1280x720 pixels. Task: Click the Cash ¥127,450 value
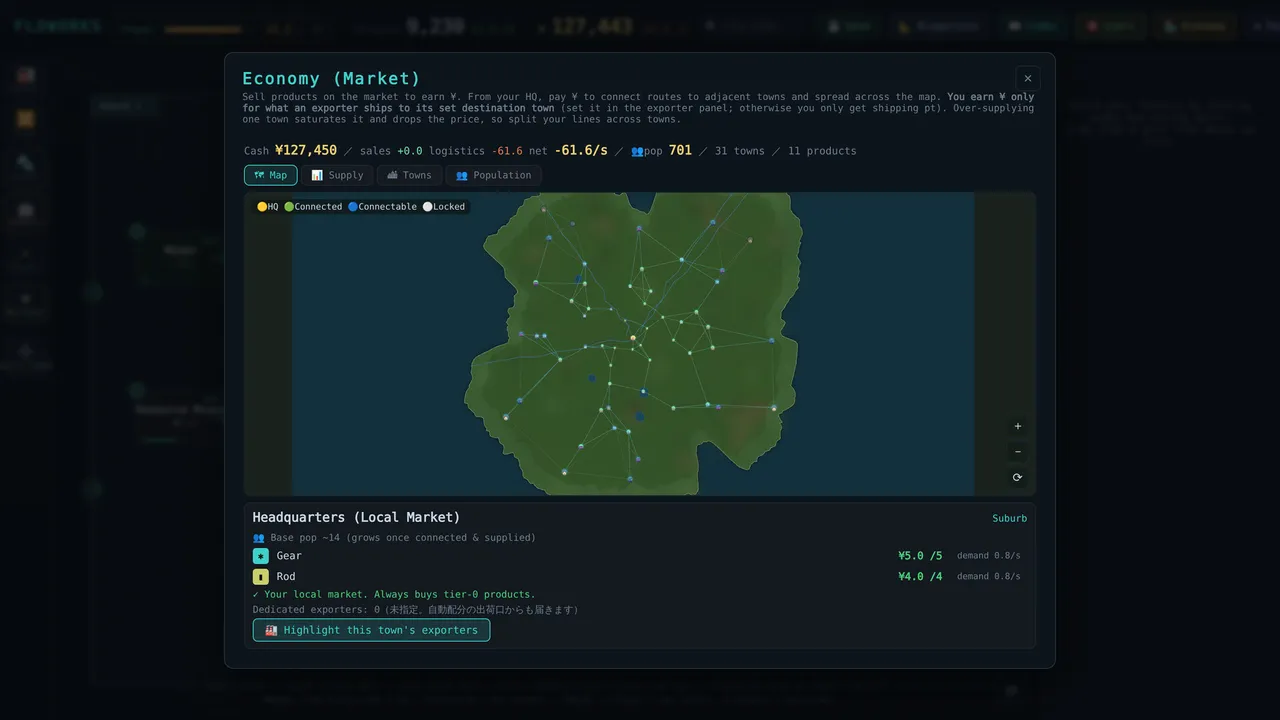click(306, 150)
